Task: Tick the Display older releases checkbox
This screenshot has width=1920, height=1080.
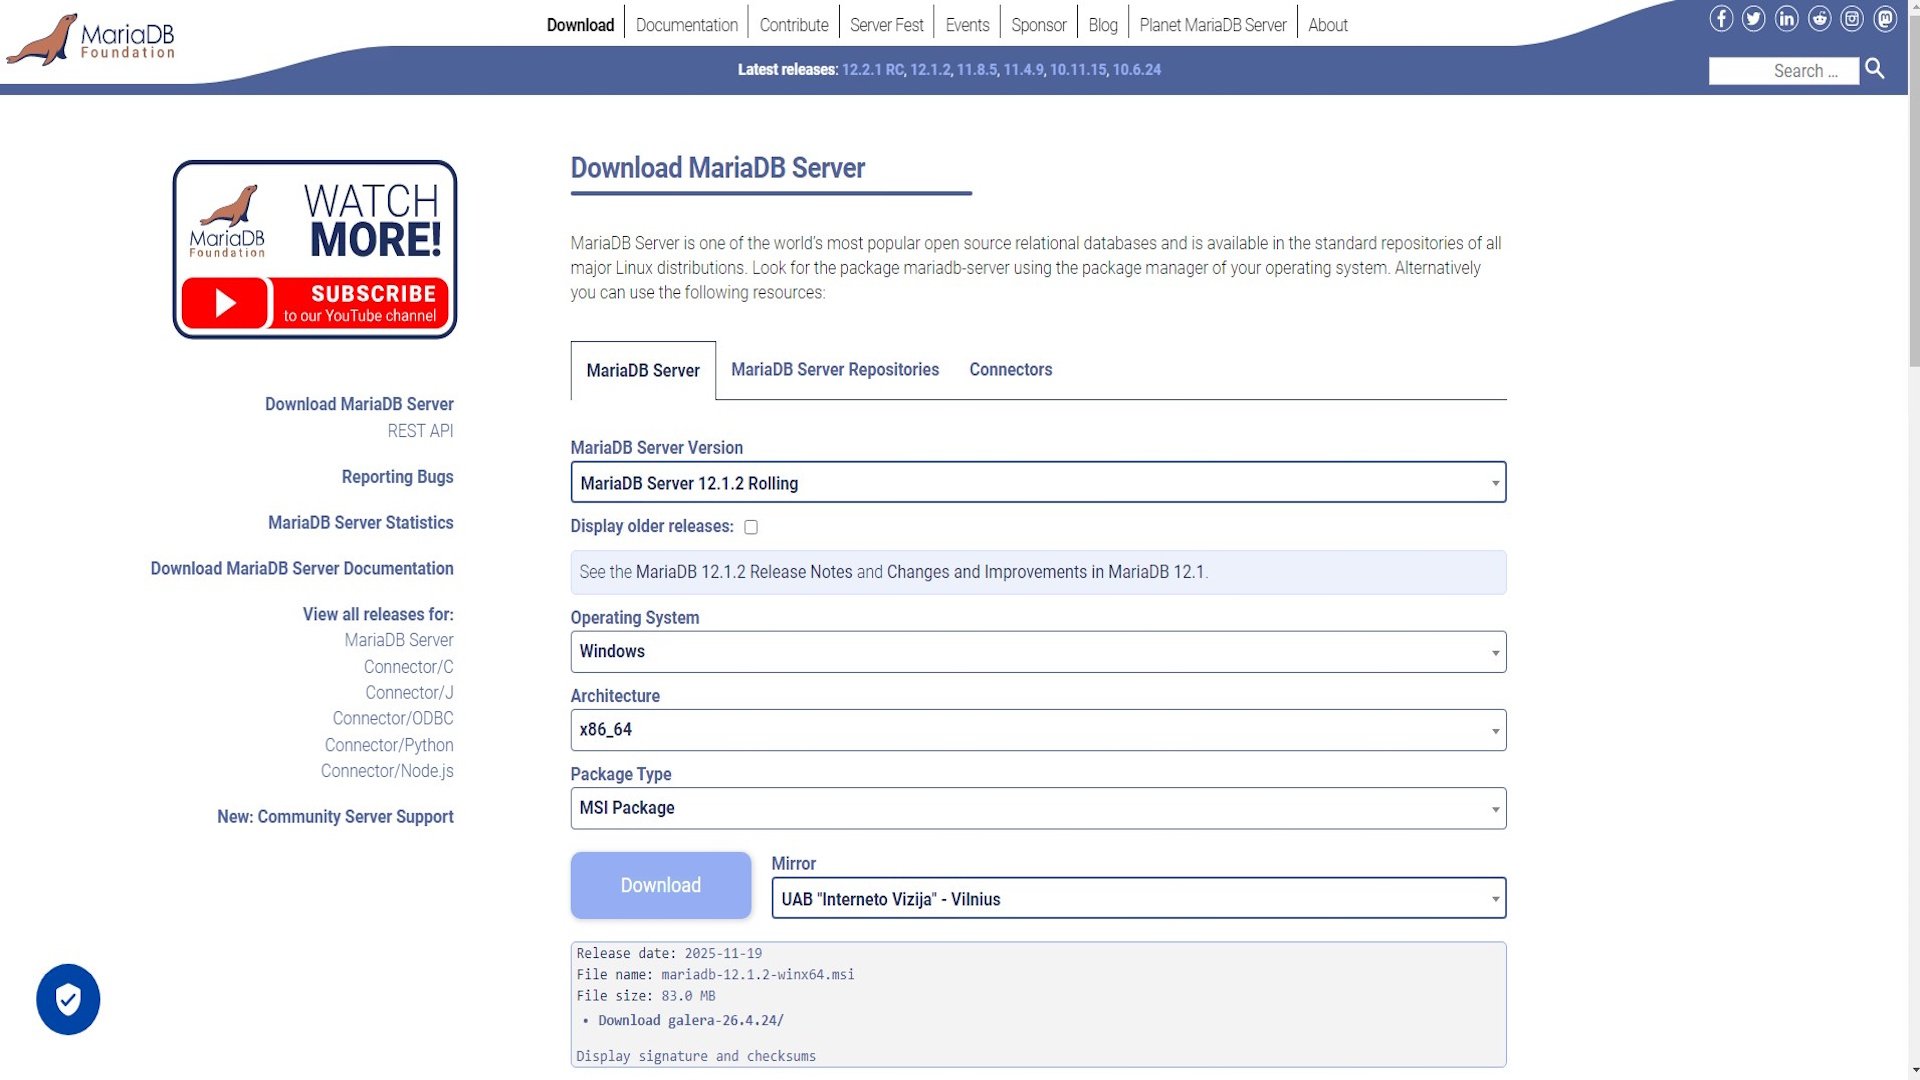Action: click(x=751, y=527)
